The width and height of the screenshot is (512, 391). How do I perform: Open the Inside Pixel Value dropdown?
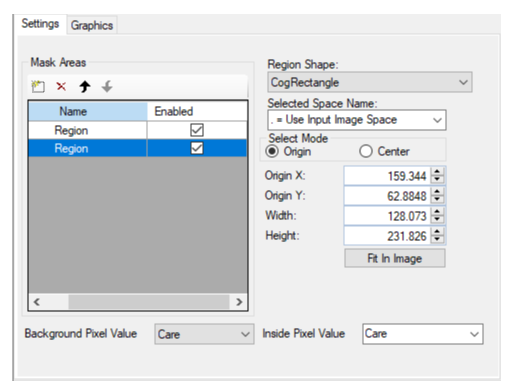click(423, 334)
